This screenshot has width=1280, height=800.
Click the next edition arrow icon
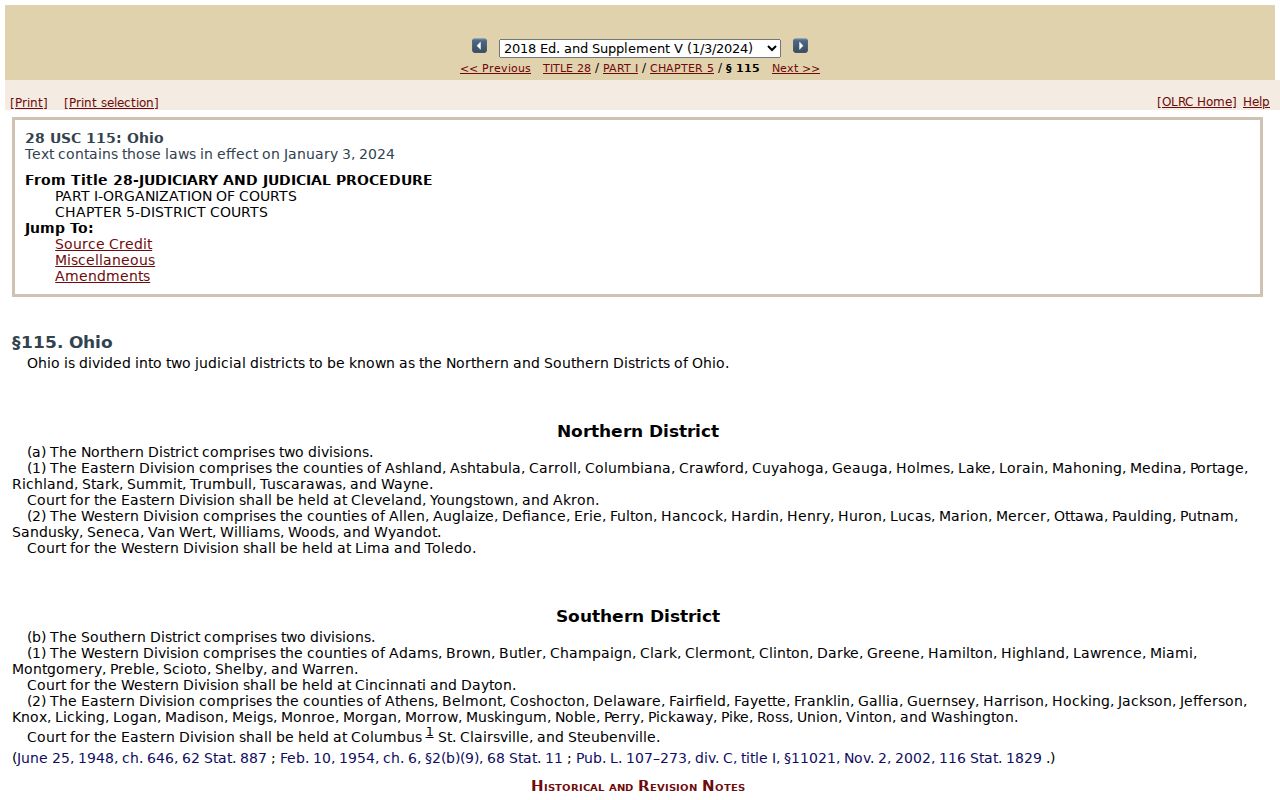coord(800,46)
